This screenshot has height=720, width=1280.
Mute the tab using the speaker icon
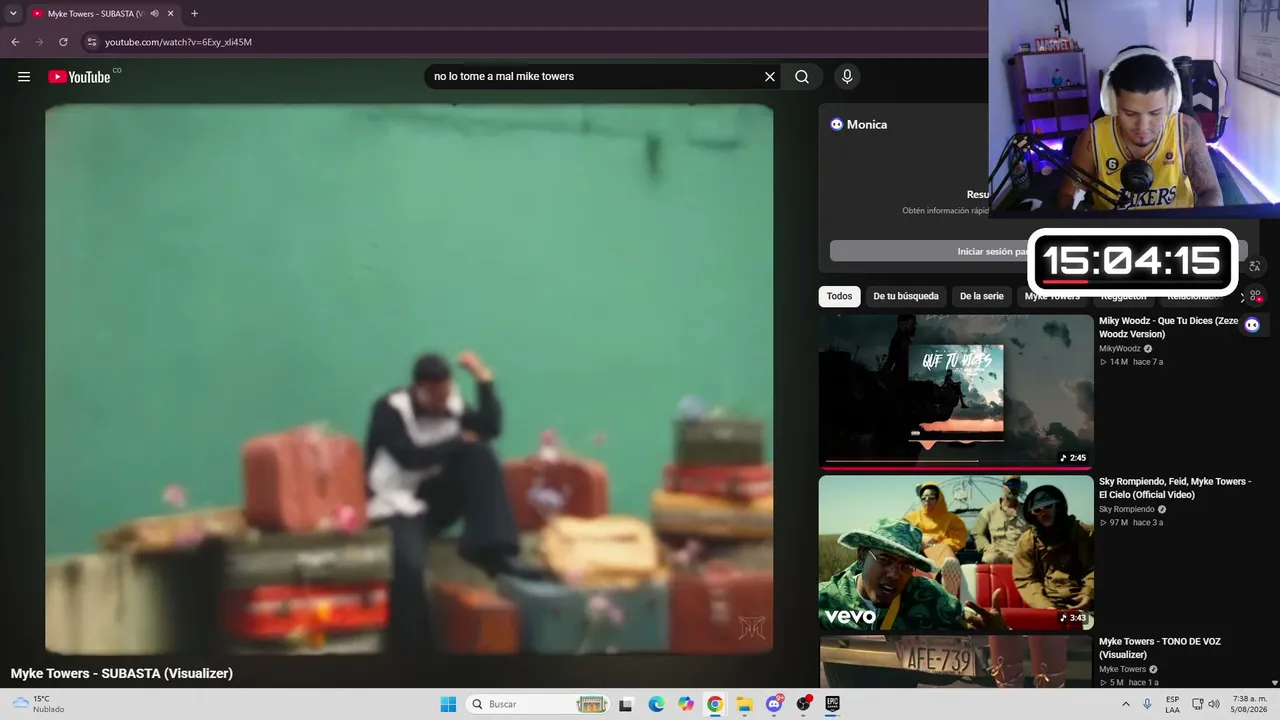155,14
